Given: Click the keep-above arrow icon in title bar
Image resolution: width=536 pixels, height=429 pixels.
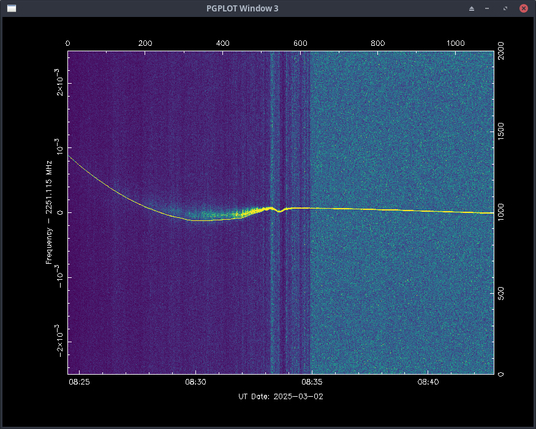Looking at the screenshot, I should (471, 9).
